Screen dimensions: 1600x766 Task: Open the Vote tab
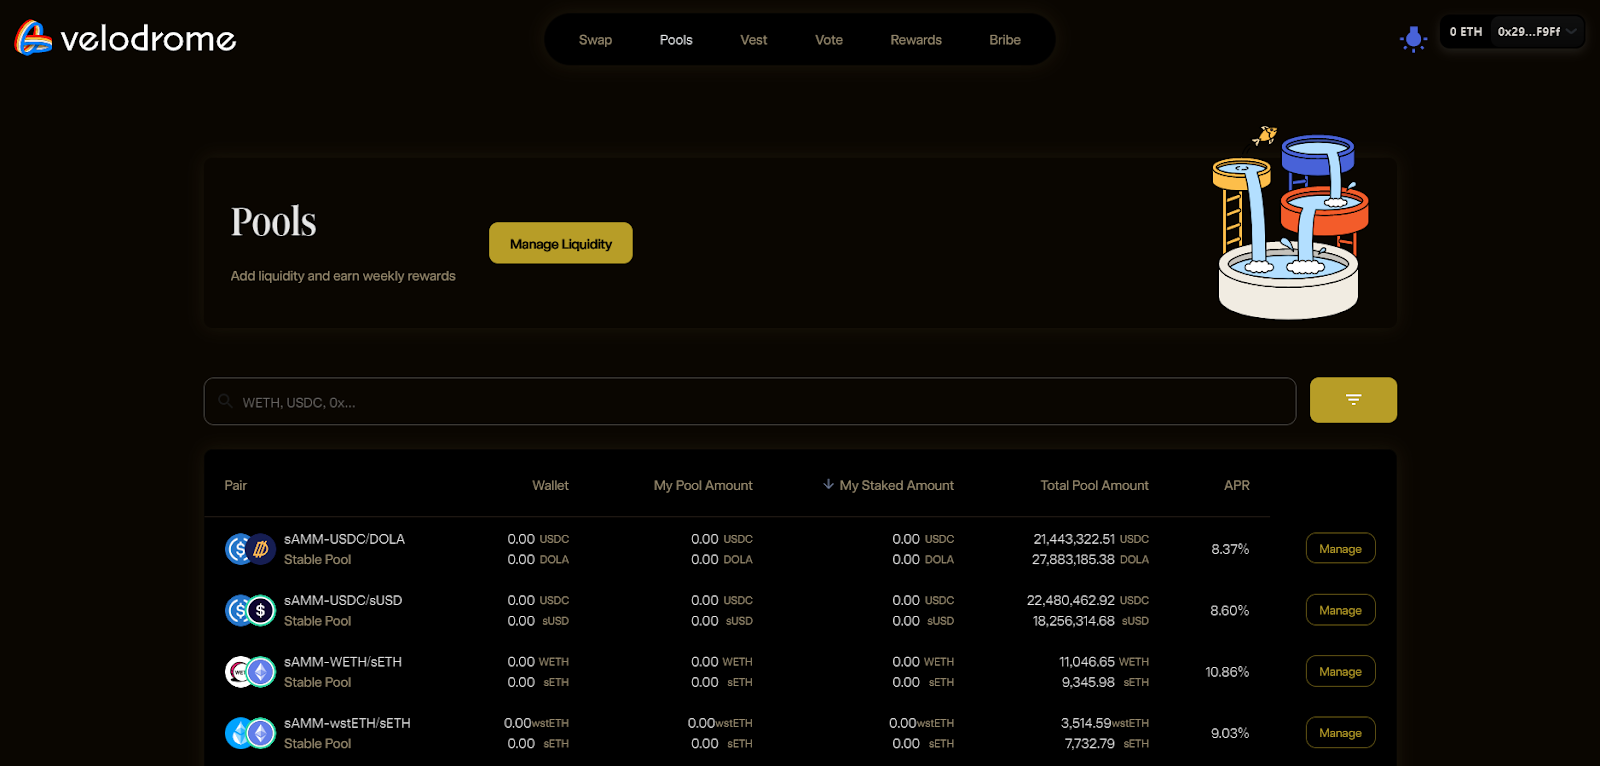(829, 40)
